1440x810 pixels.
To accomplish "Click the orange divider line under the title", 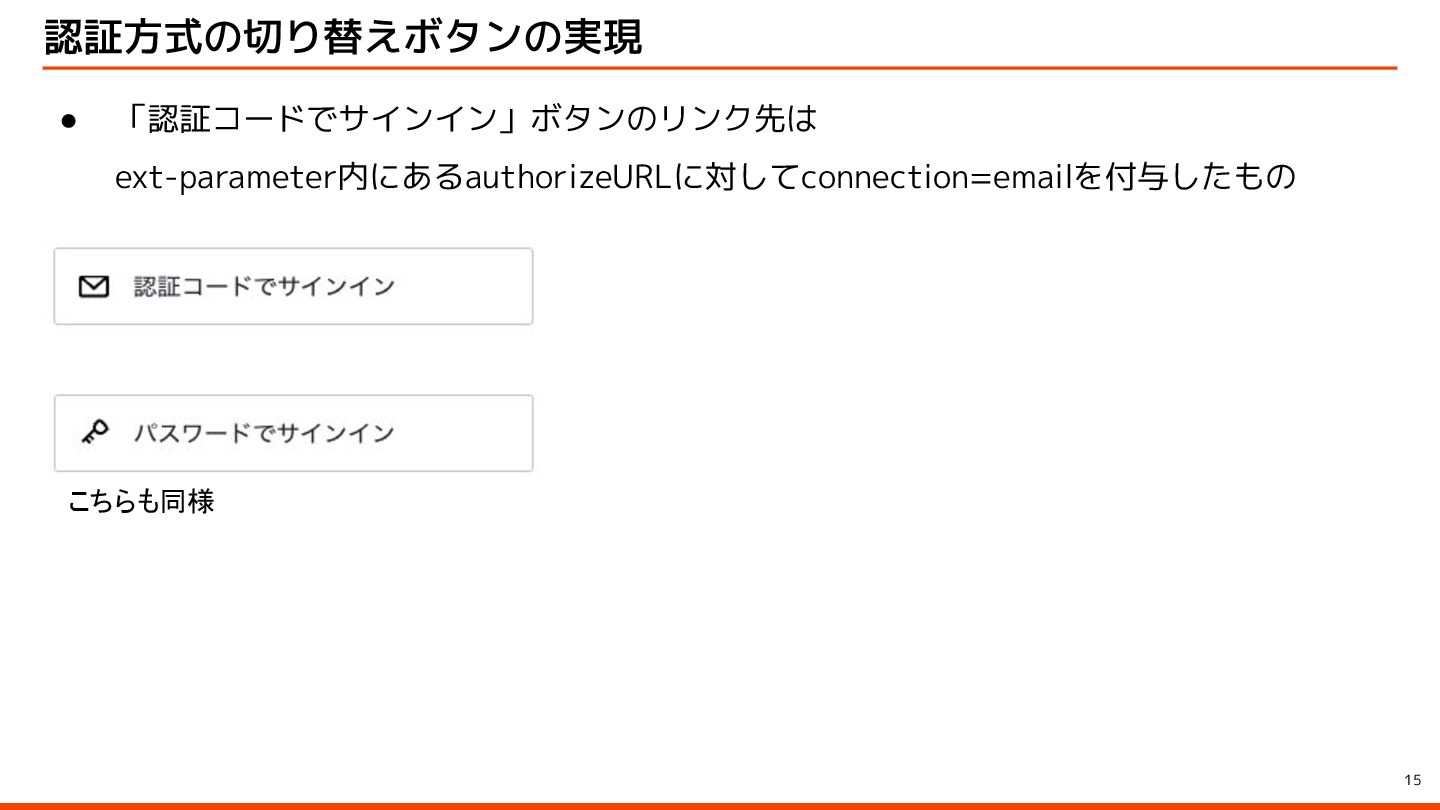I will click(720, 68).
